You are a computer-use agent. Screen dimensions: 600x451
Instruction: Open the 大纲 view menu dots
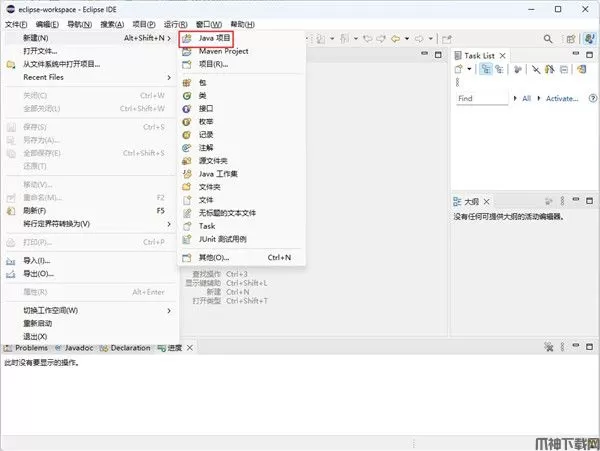(x=562, y=201)
